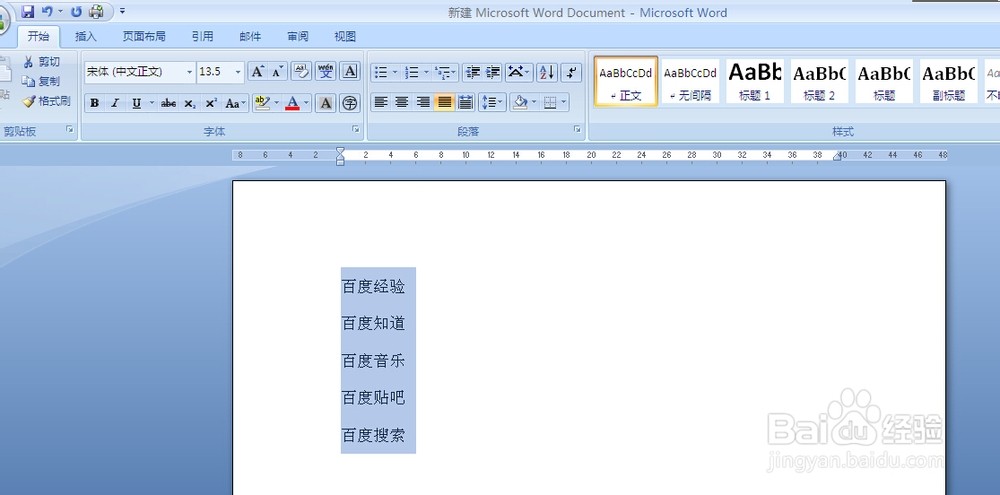Toggle bold formatting

(x=94, y=103)
